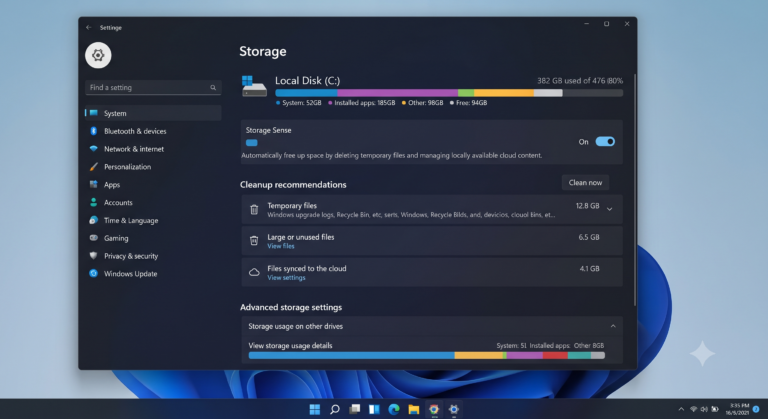Open Gaming settings page
This screenshot has width=768, height=419.
153,238
